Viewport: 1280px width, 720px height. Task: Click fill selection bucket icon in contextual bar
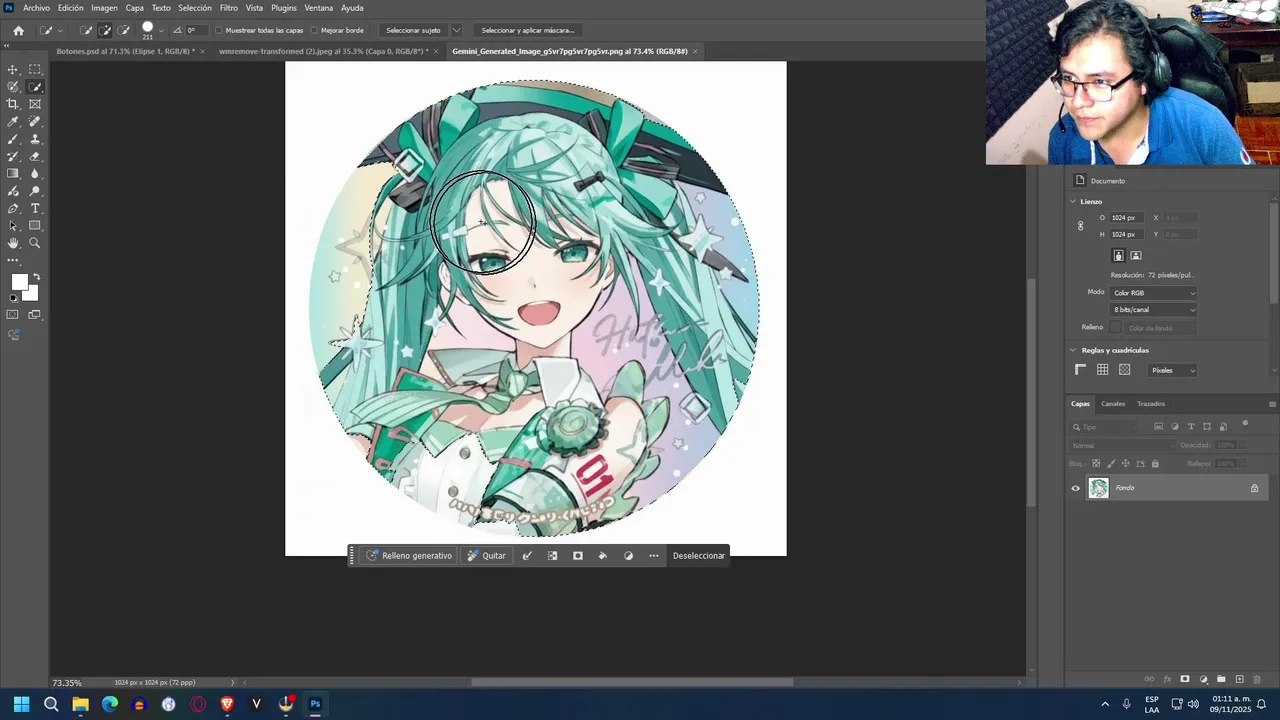click(602, 556)
